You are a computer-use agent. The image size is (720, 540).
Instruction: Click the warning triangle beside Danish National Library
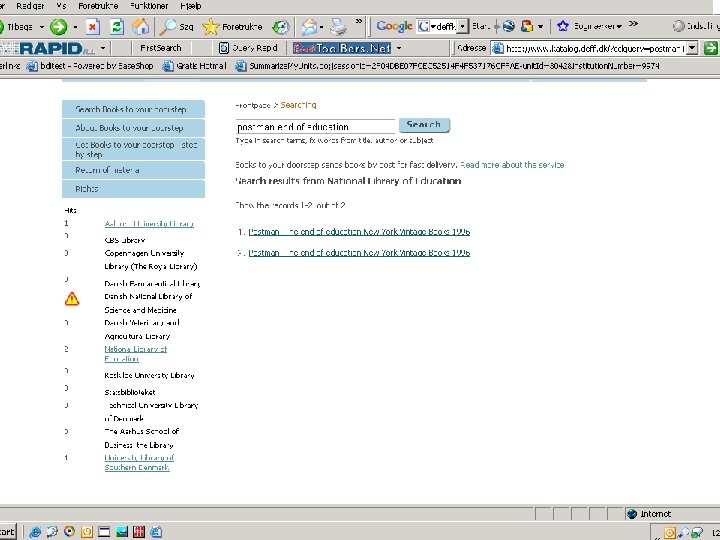[72, 299]
